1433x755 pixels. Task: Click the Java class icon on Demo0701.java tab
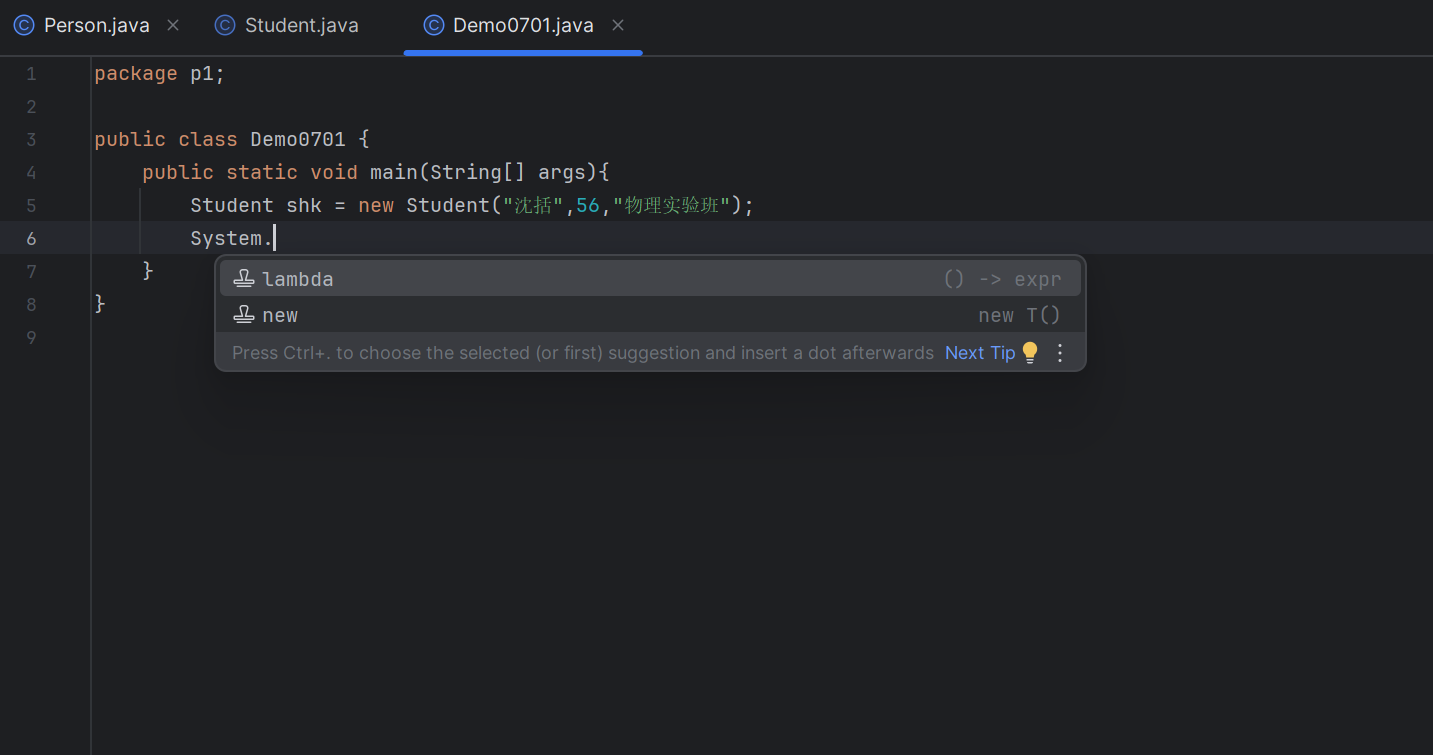[433, 25]
